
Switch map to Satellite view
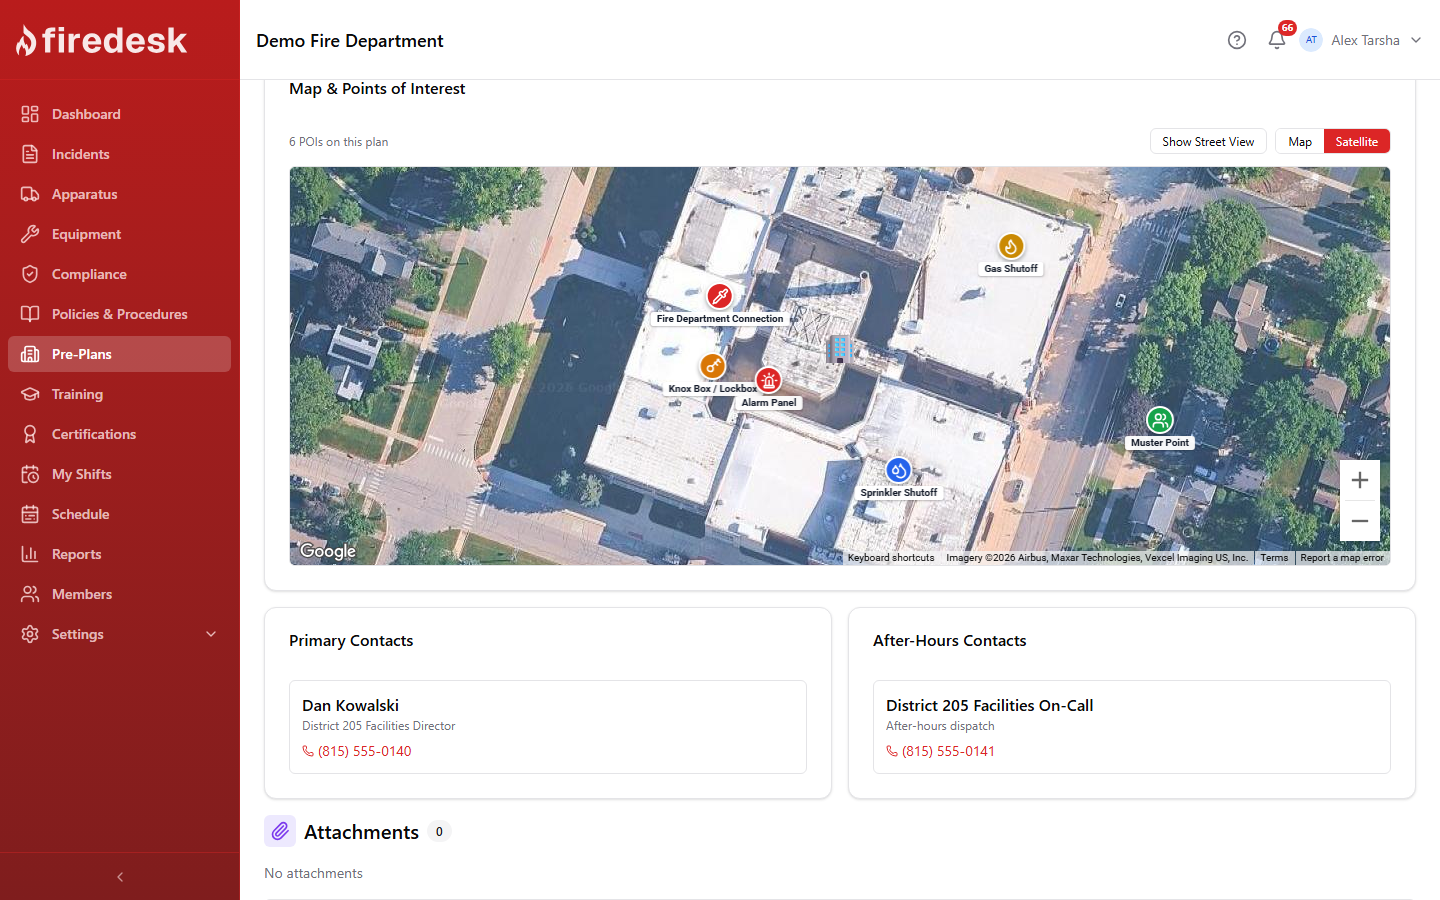pyautogui.click(x=1356, y=141)
